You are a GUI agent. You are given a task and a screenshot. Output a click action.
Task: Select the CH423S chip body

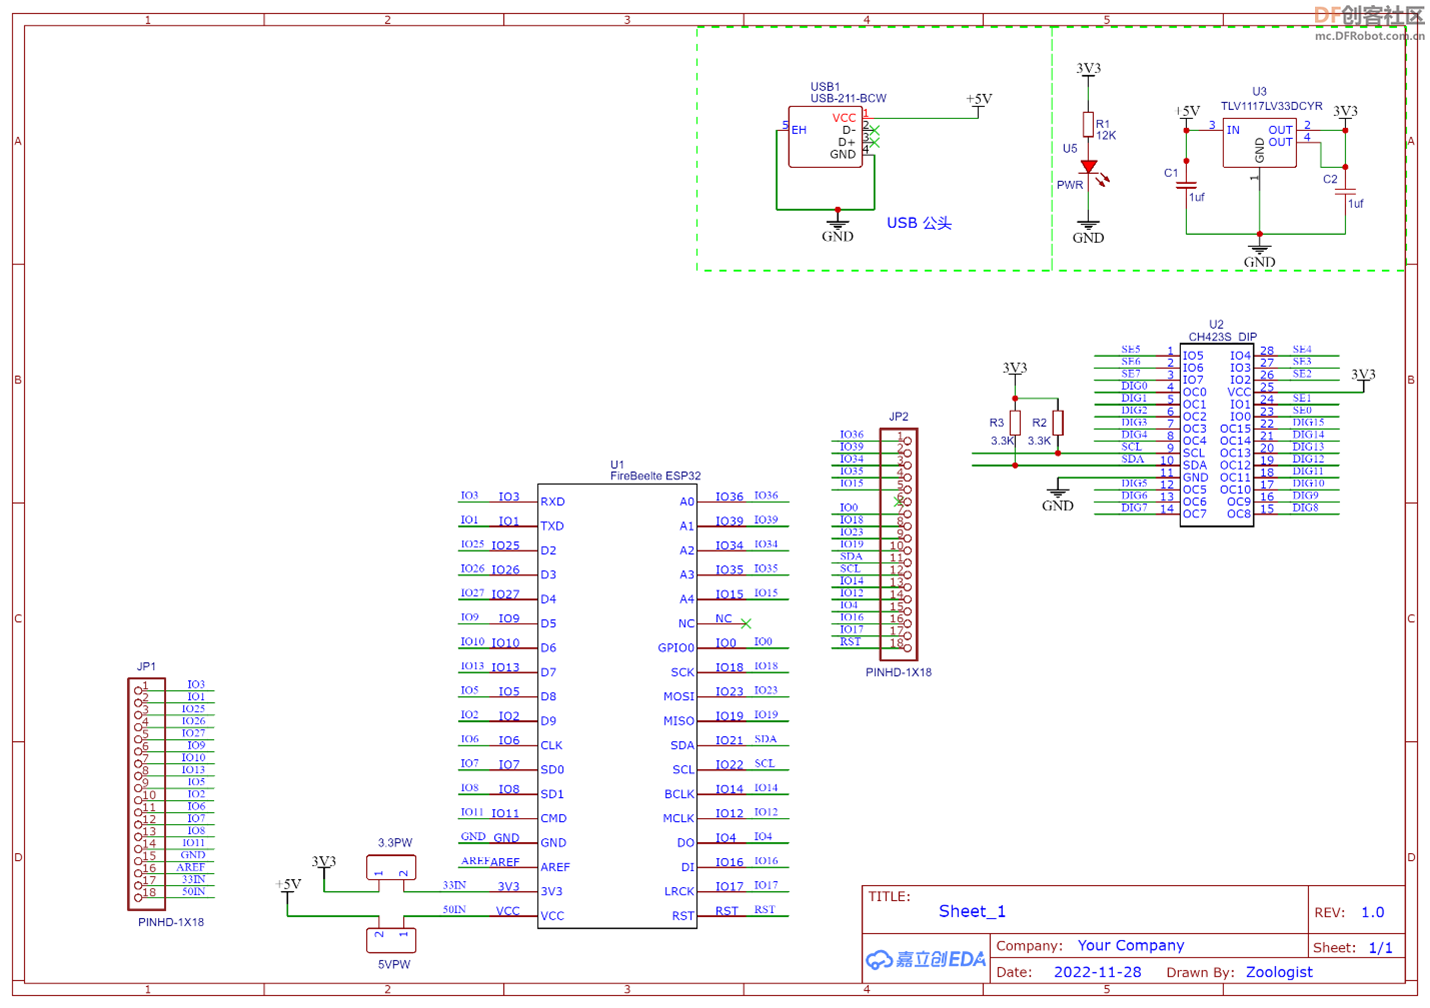point(1217,434)
